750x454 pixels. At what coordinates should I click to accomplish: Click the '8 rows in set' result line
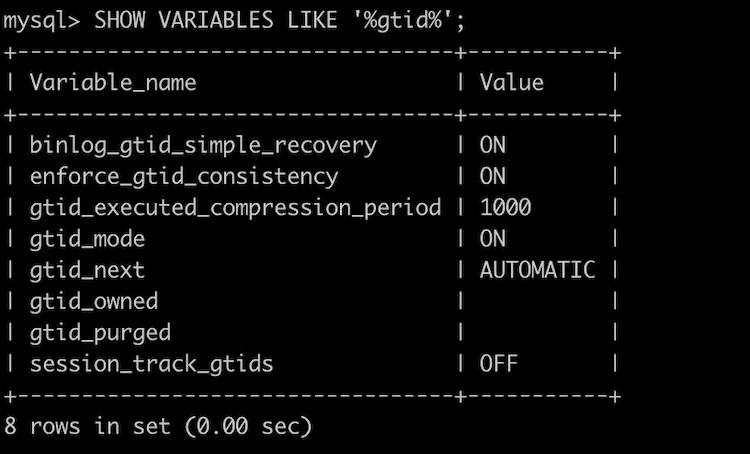click(x=158, y=426)
